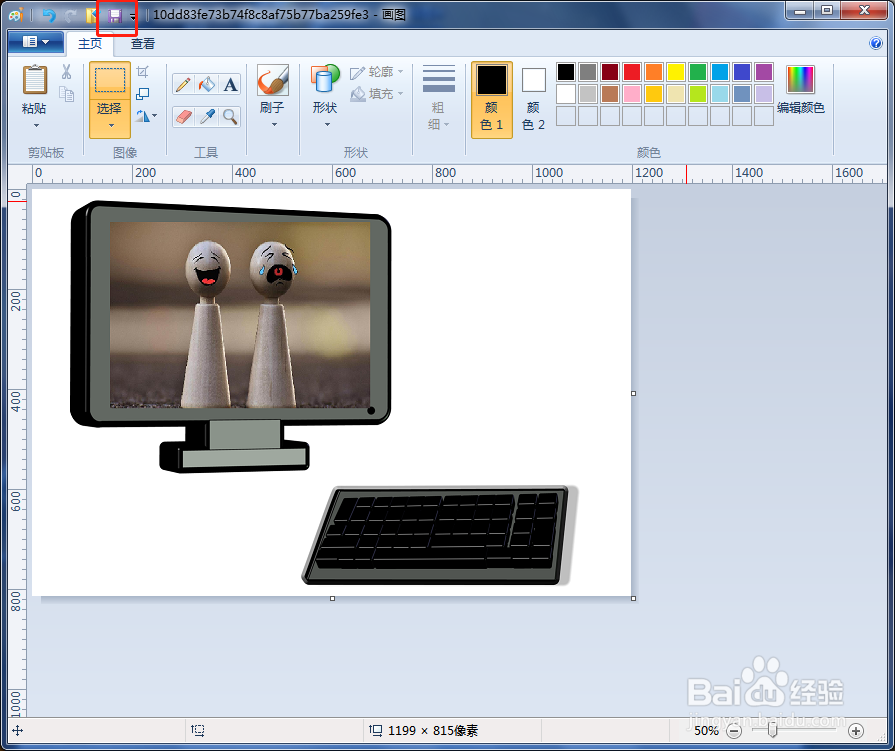Image resolution: width=895 pixels, height=751 pixels.
Task: Click the Undo arrow in title bar
Action: (x=49, y=15)
